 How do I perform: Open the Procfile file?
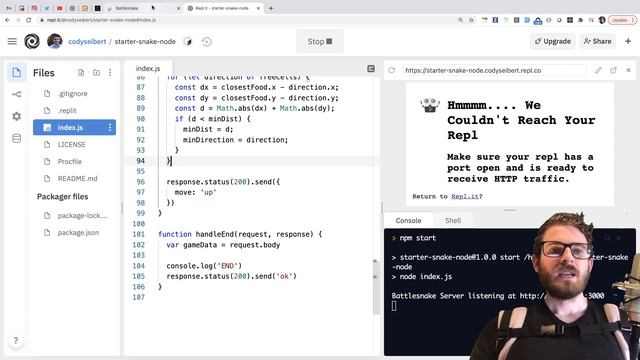coord(74,162)
